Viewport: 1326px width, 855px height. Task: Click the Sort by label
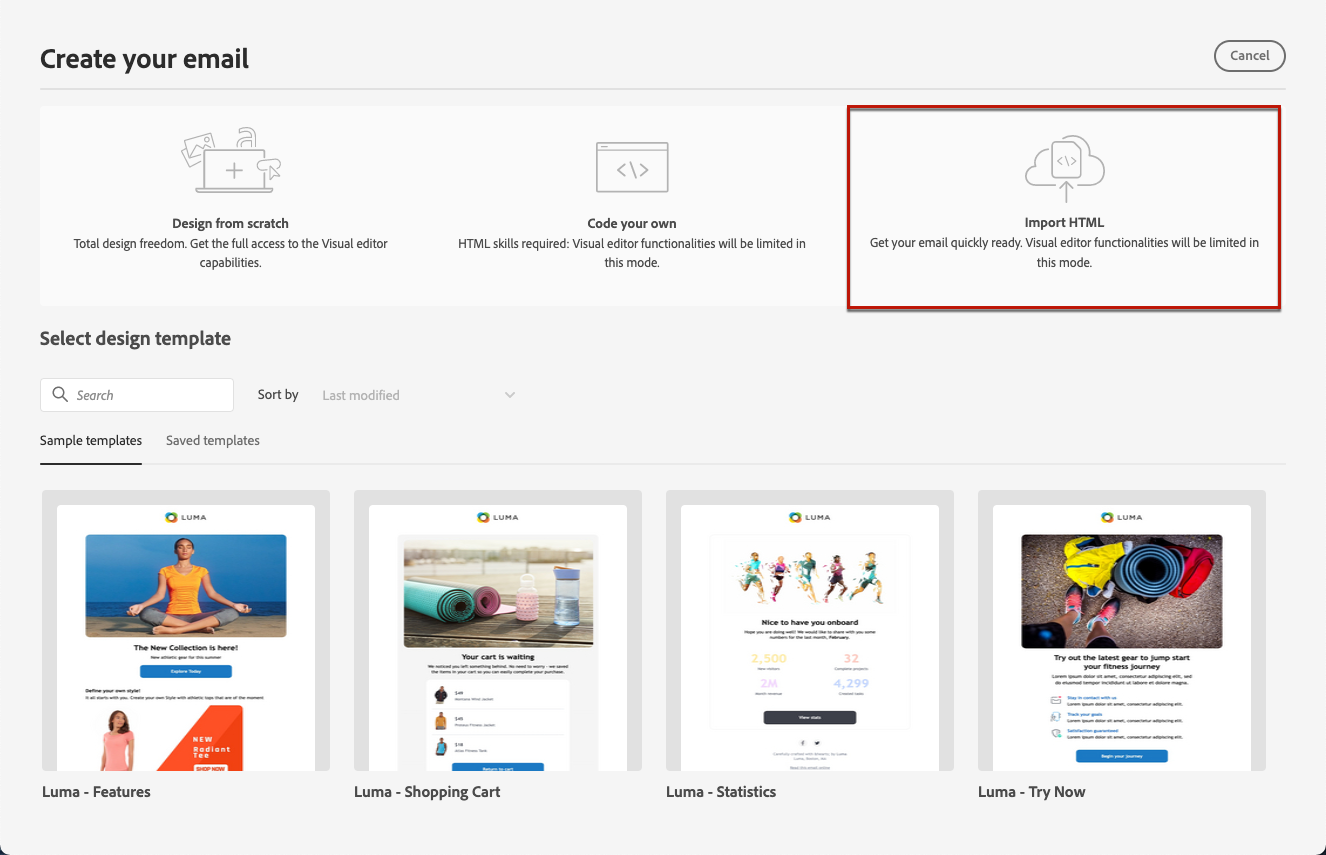(x=278, y=395)
